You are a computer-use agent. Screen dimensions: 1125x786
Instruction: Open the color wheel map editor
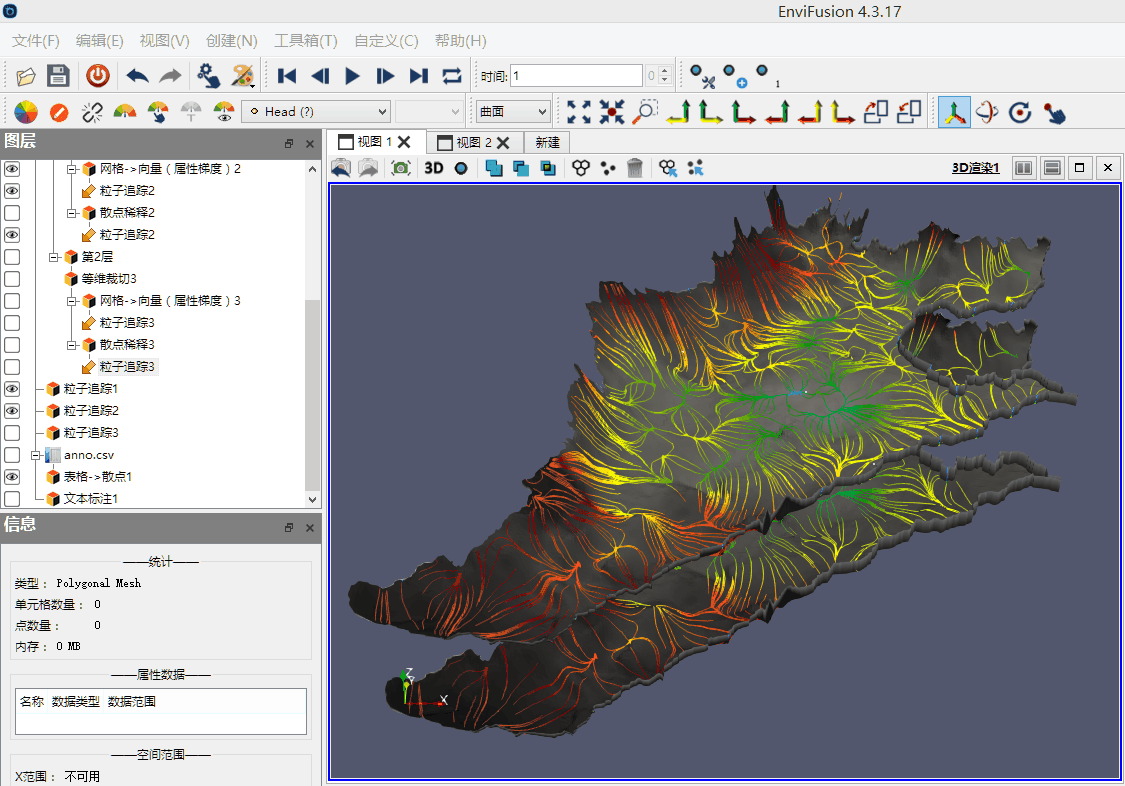click(26, 113)
